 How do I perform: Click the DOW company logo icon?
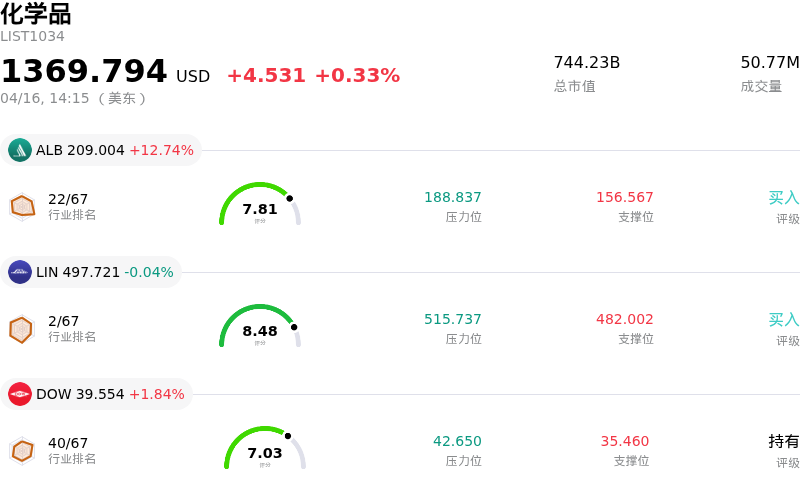(20, 394)
